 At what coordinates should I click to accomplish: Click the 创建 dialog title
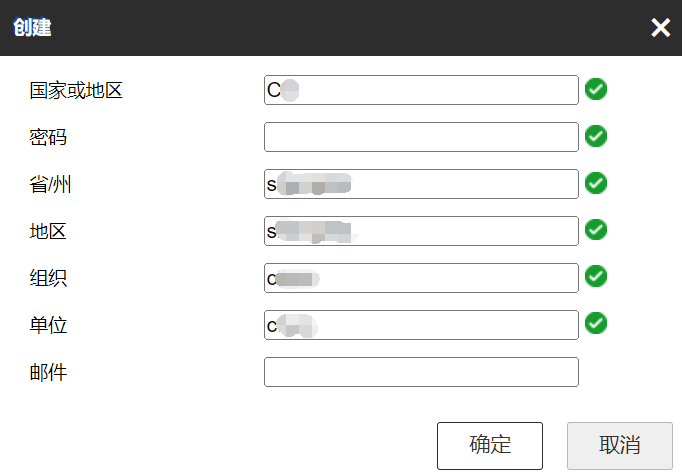coord(32,28)
